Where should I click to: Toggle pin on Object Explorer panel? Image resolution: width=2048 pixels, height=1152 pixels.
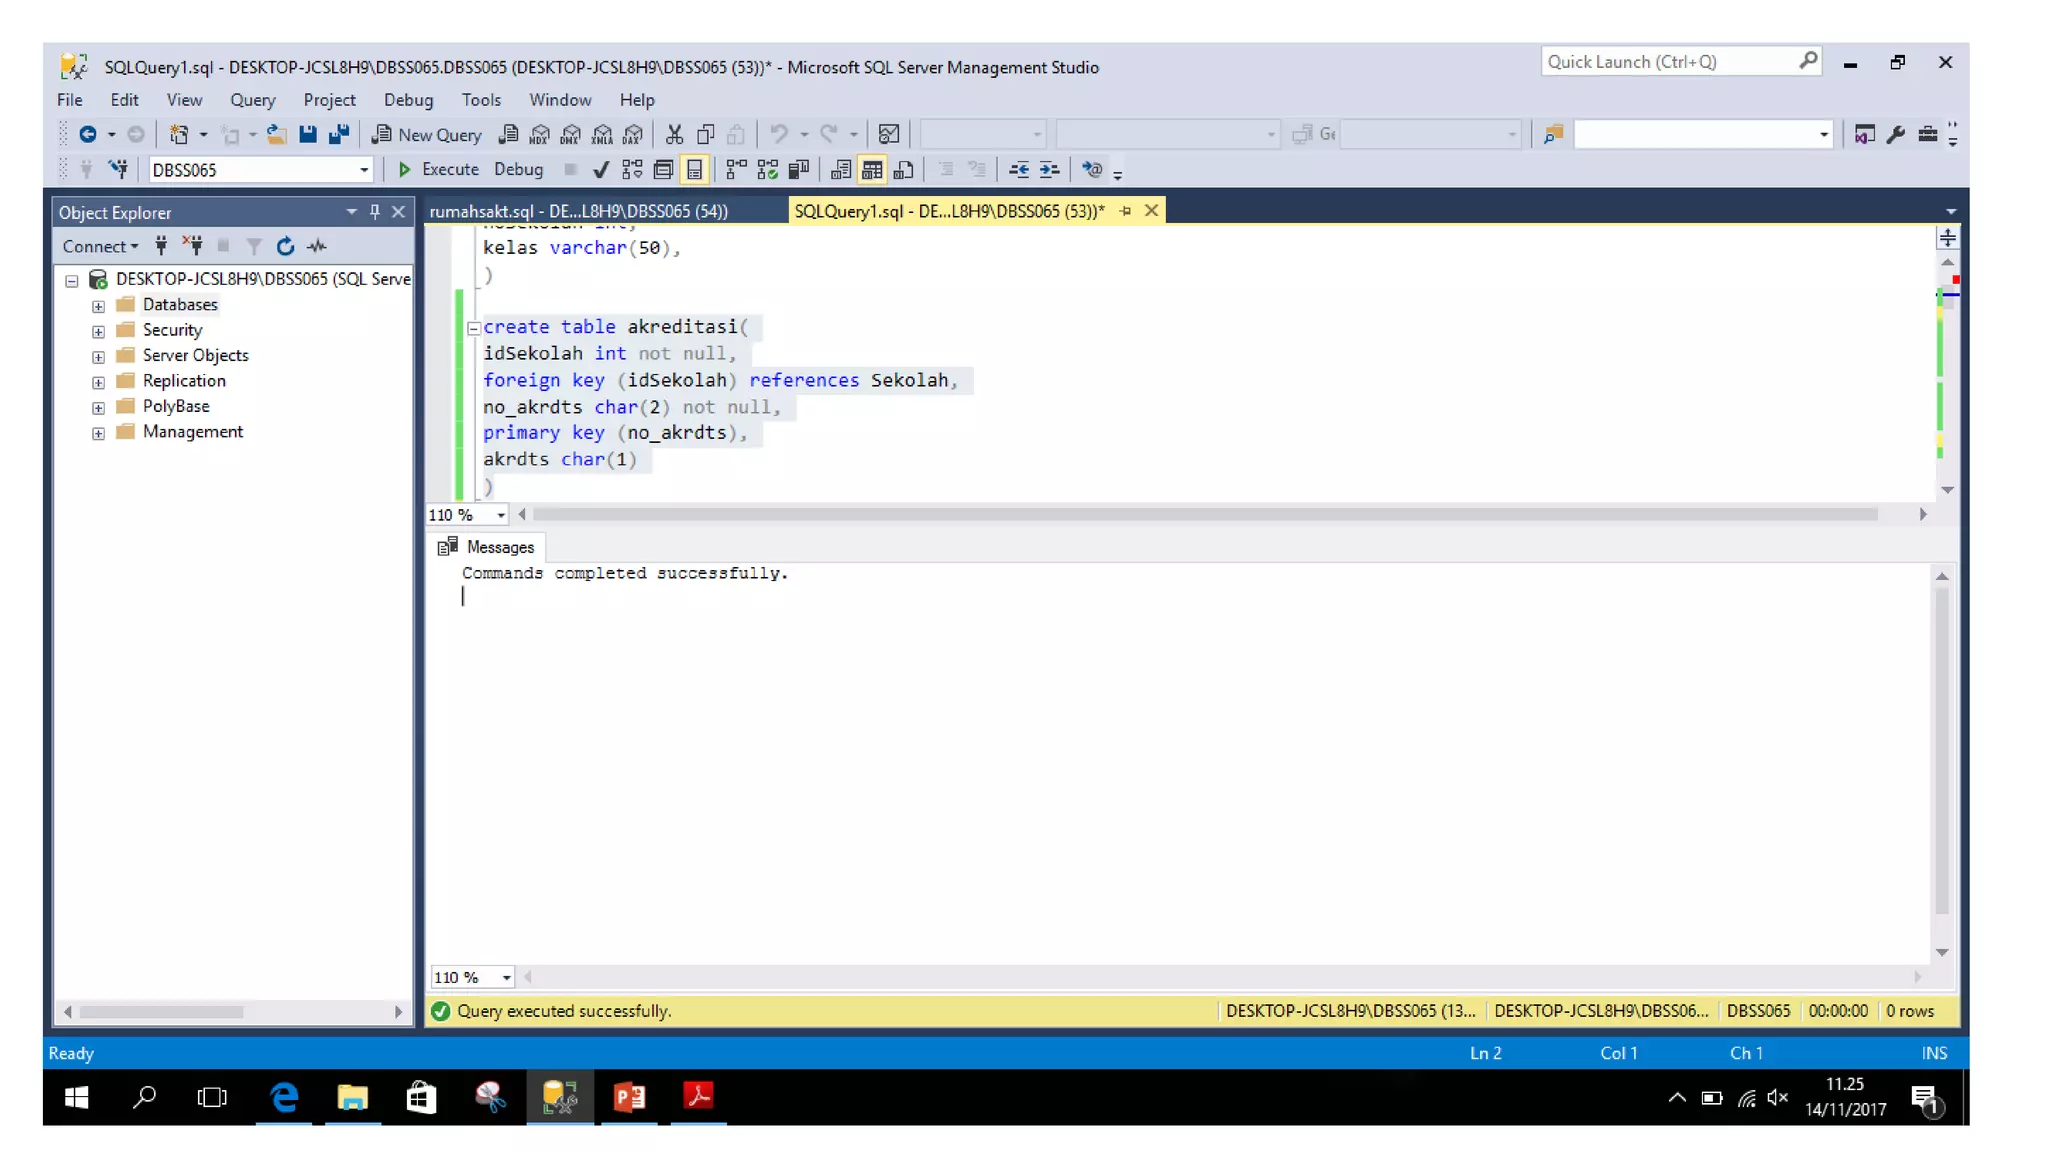pos(374,212)
